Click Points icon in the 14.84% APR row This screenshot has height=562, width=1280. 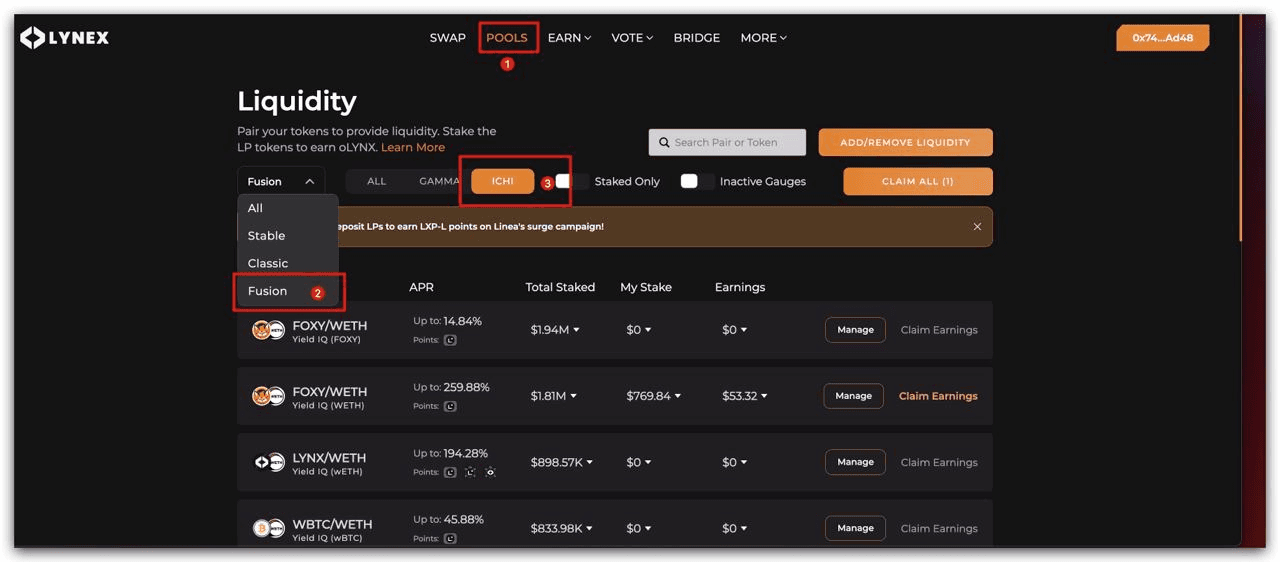450,340
